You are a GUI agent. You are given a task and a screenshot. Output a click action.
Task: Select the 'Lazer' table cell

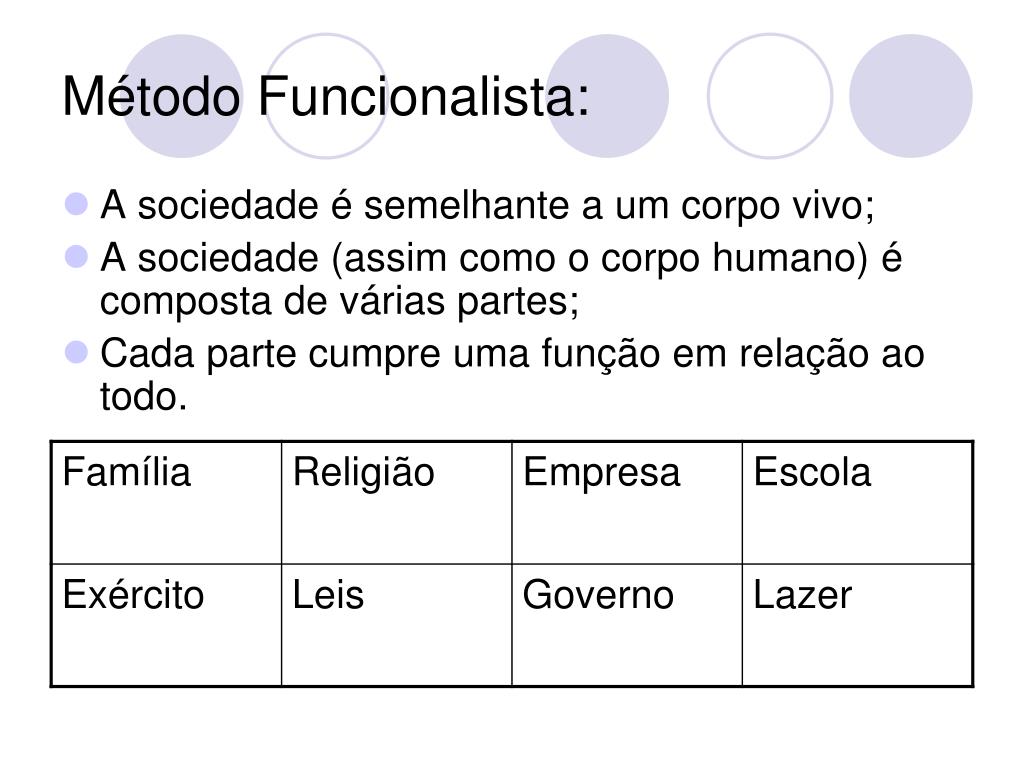tap(857, 625)
